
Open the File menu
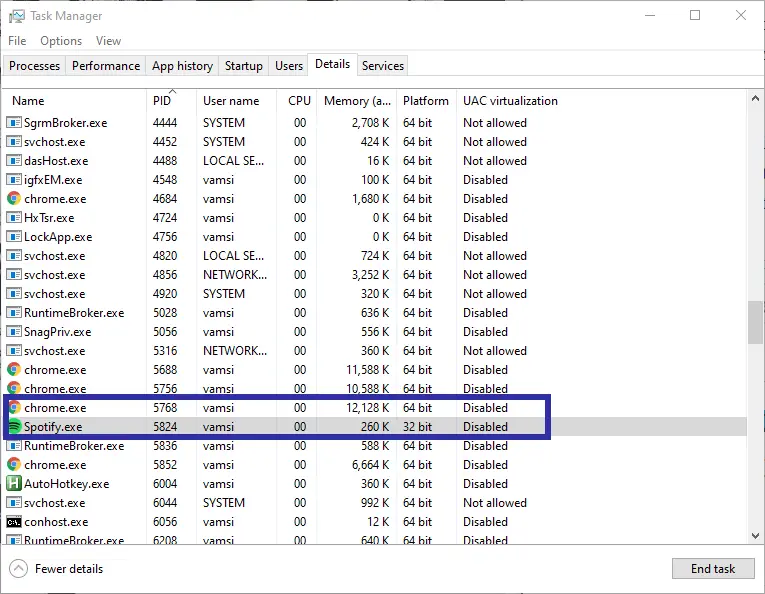point(17,41)
